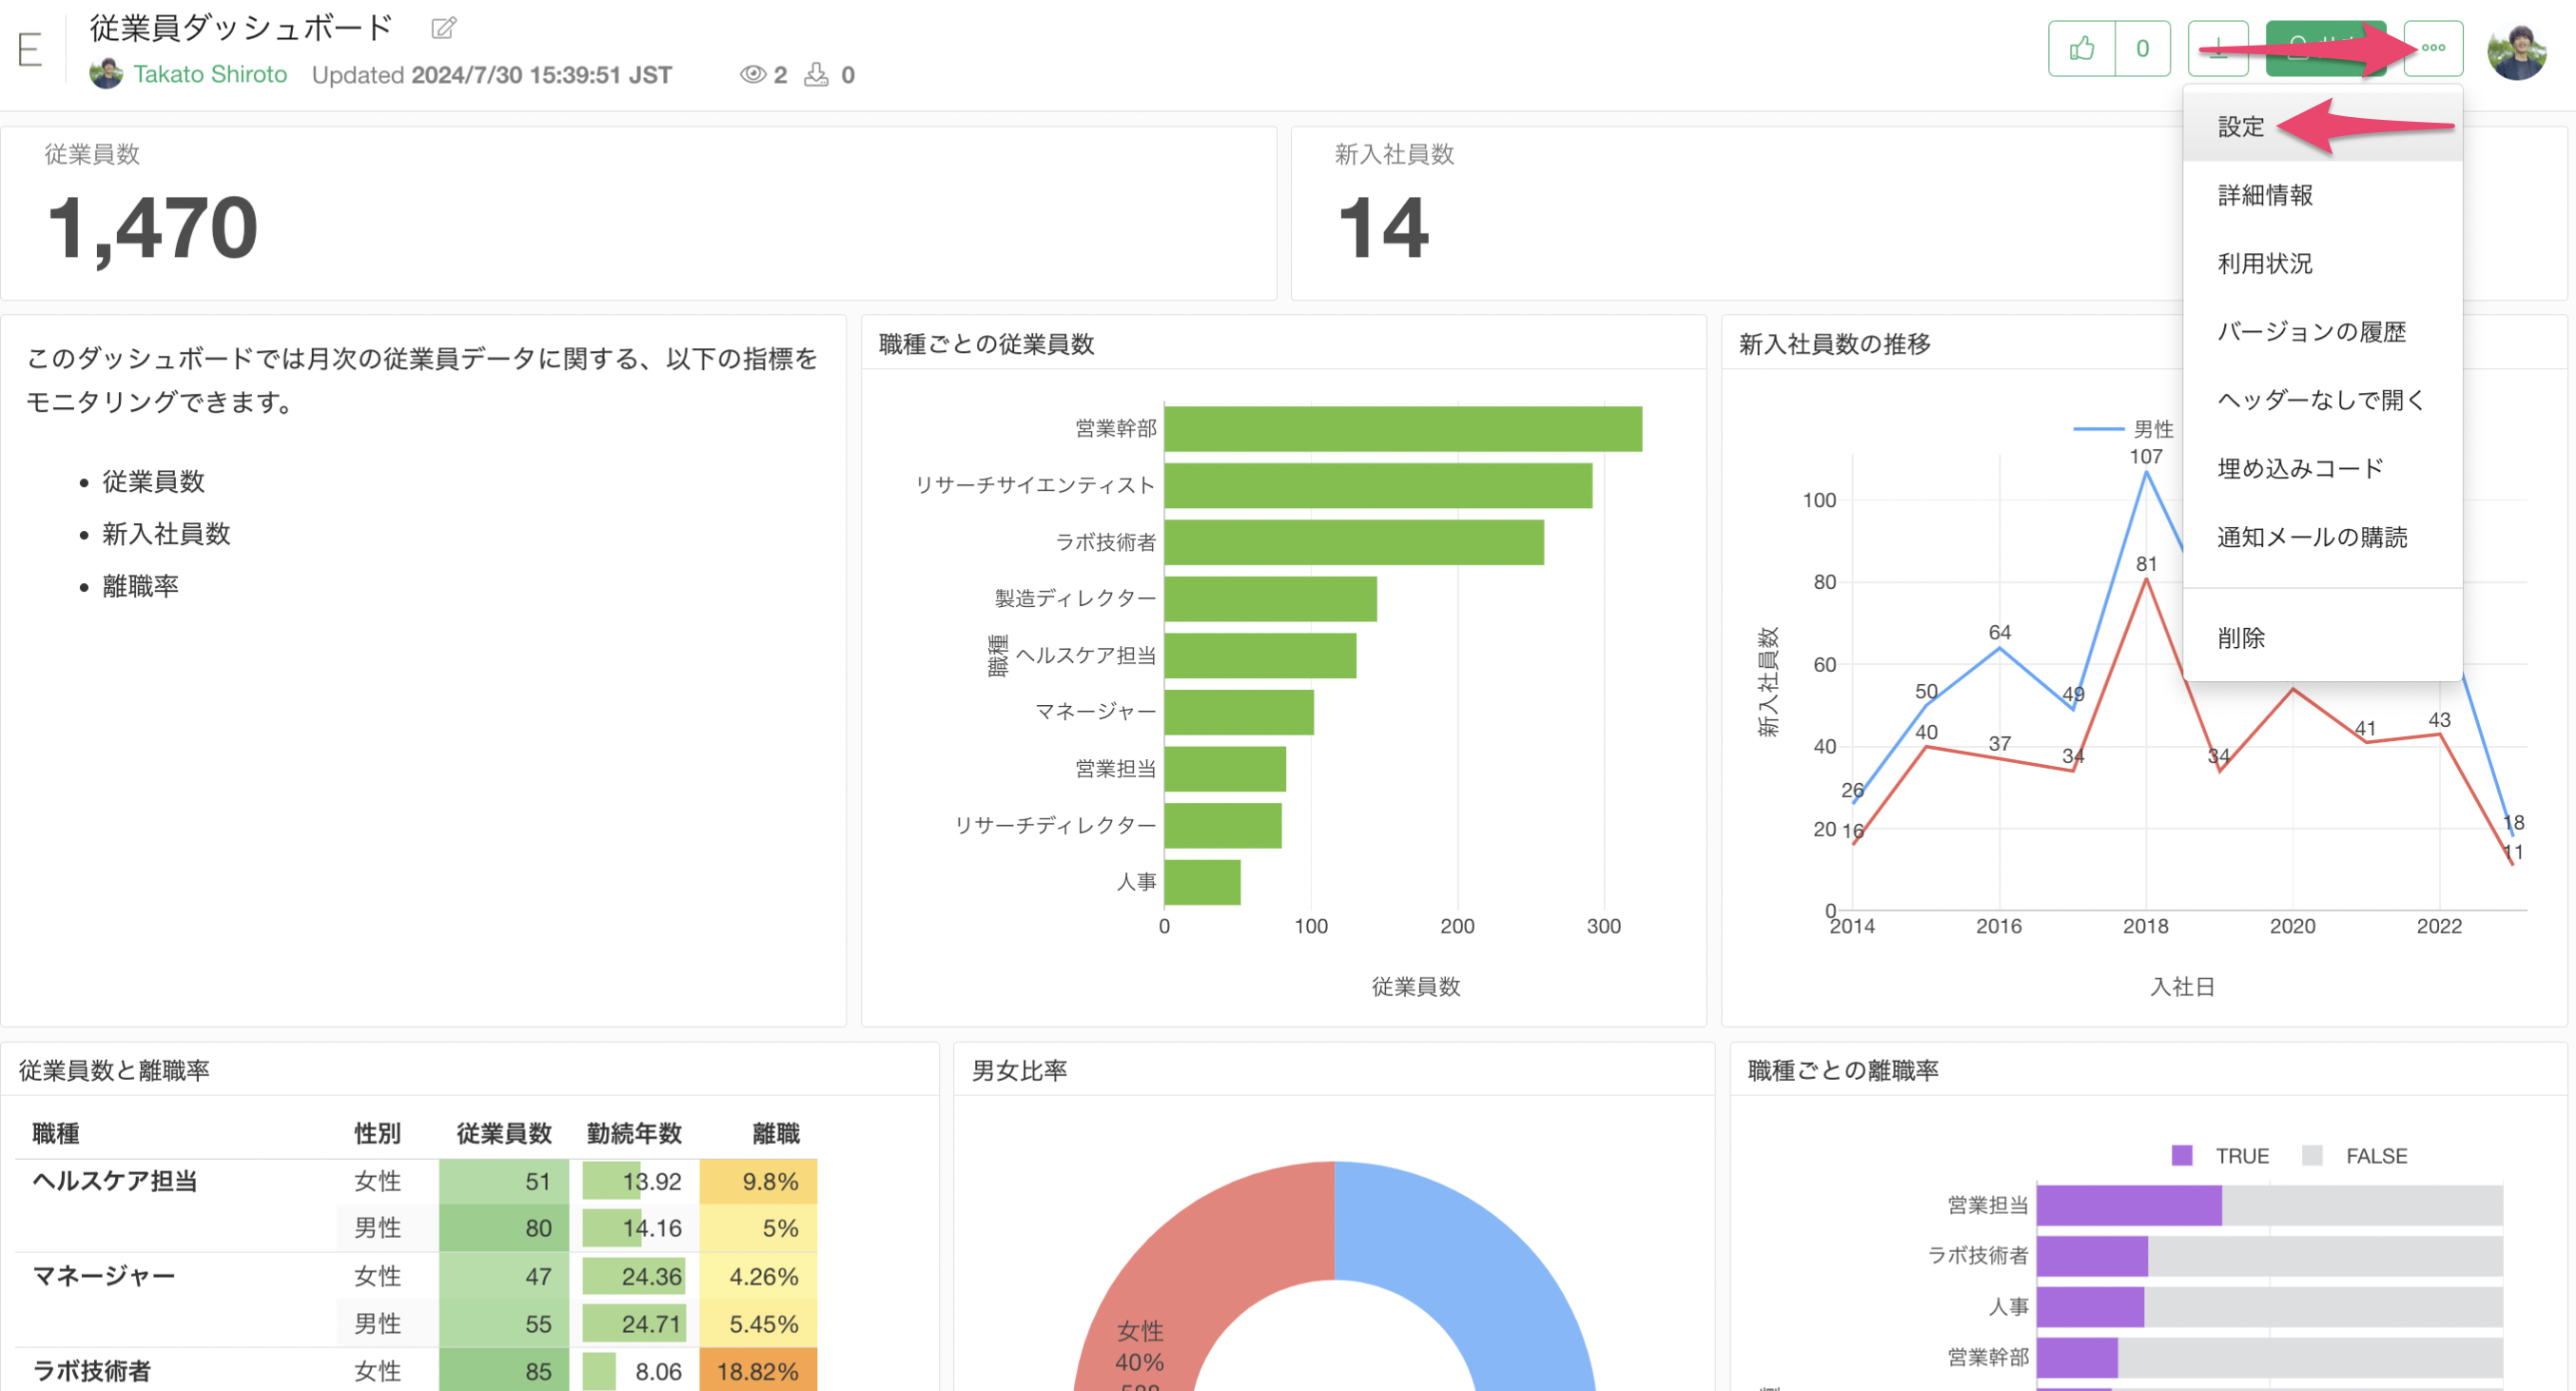Choose 削除 from the menu

(2322, 638)
